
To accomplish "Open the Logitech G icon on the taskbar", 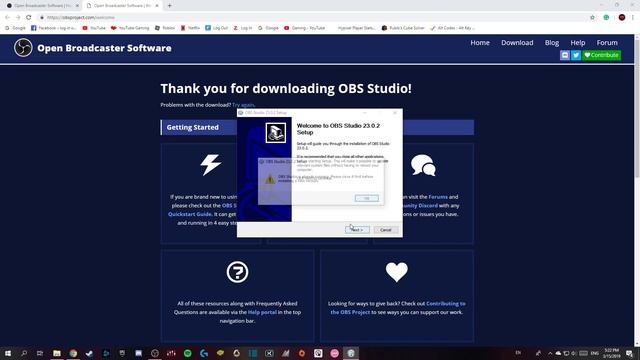I will click(204, 353).
